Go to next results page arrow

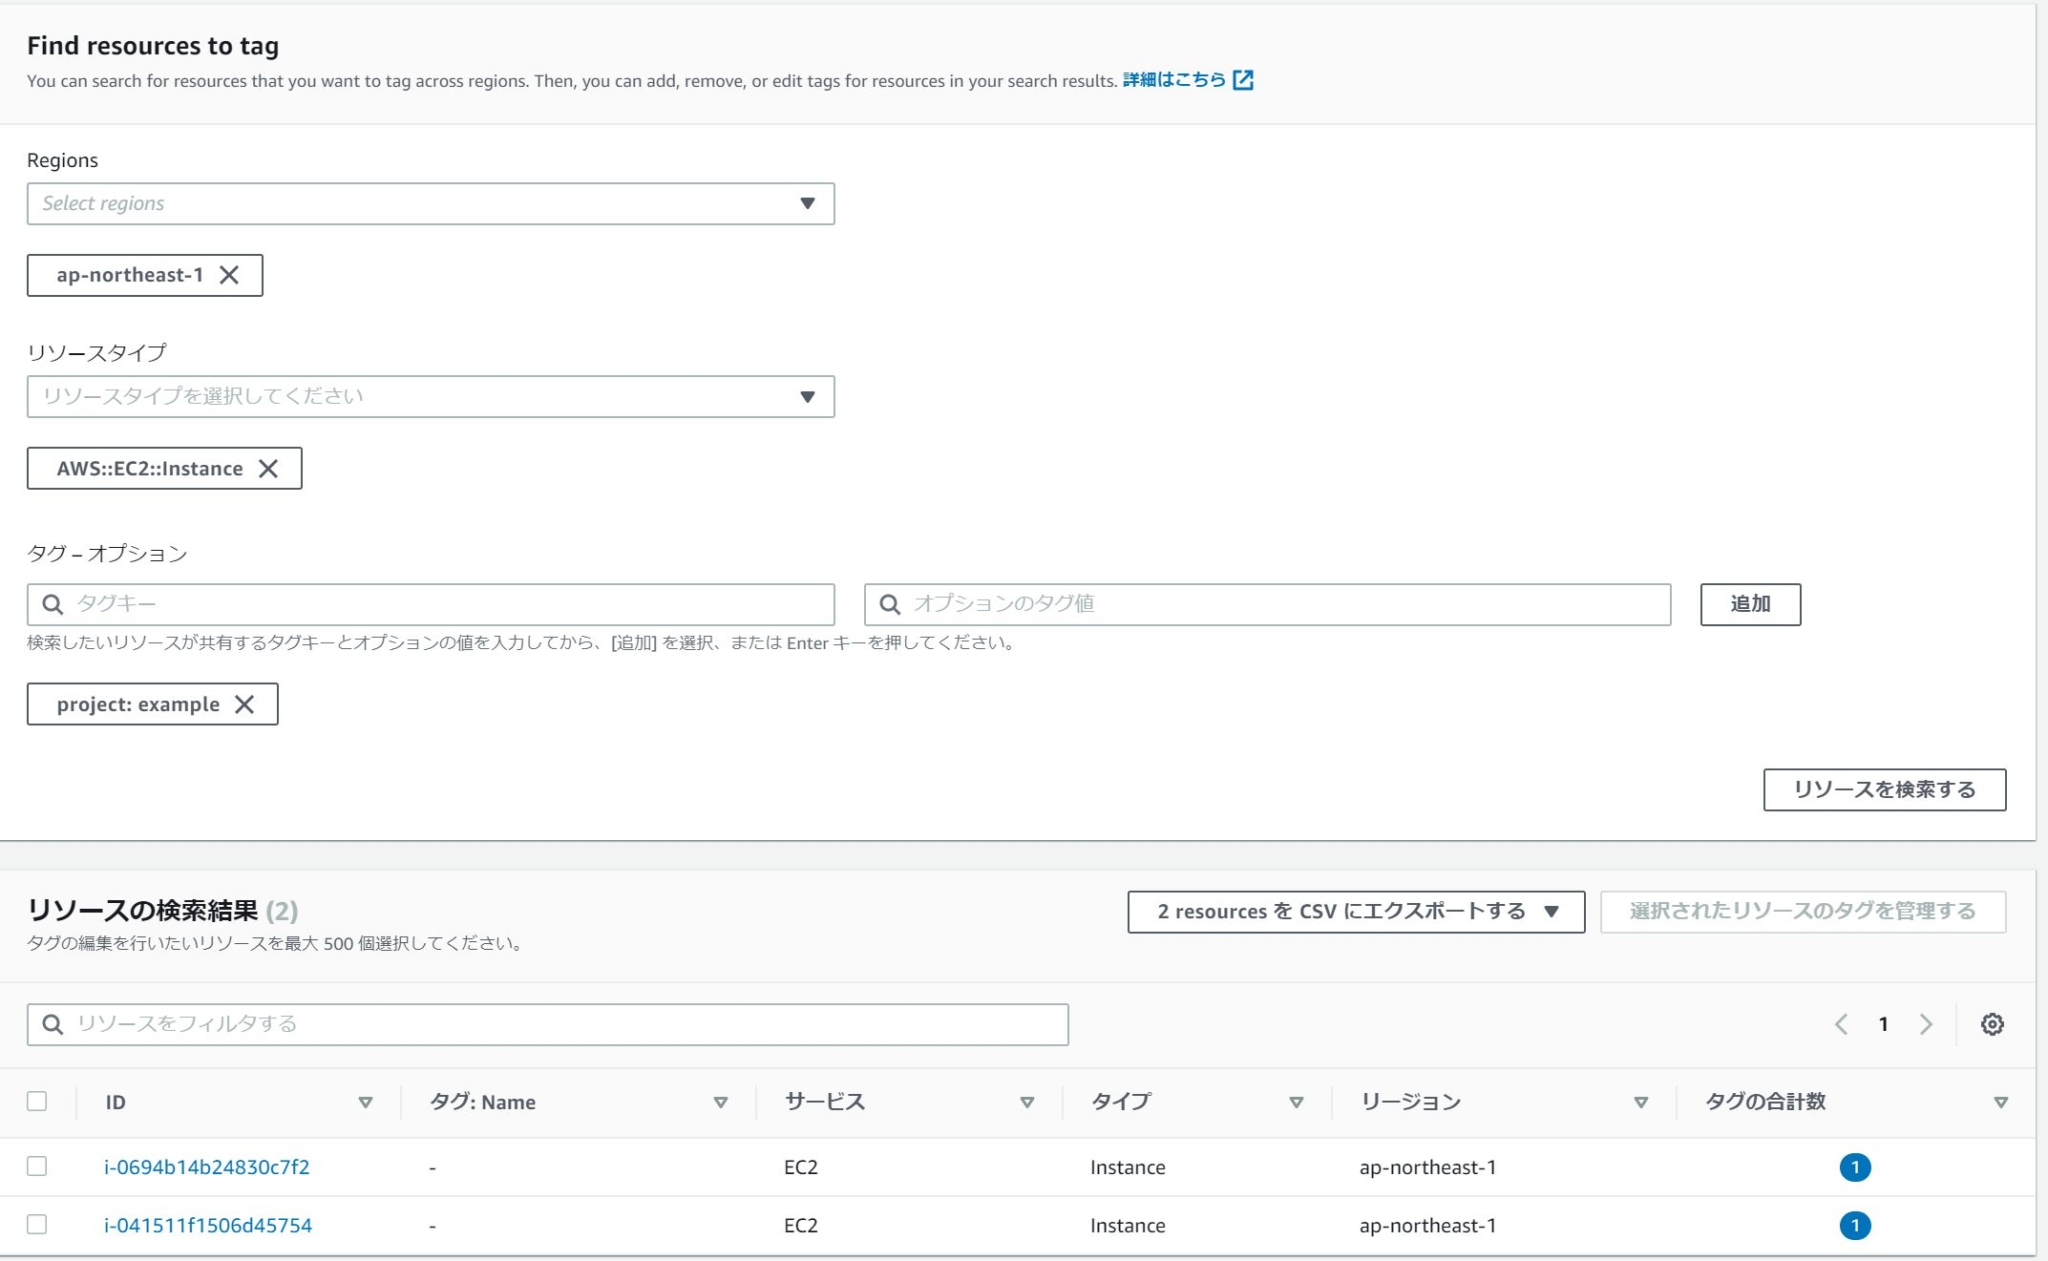1926,1024
